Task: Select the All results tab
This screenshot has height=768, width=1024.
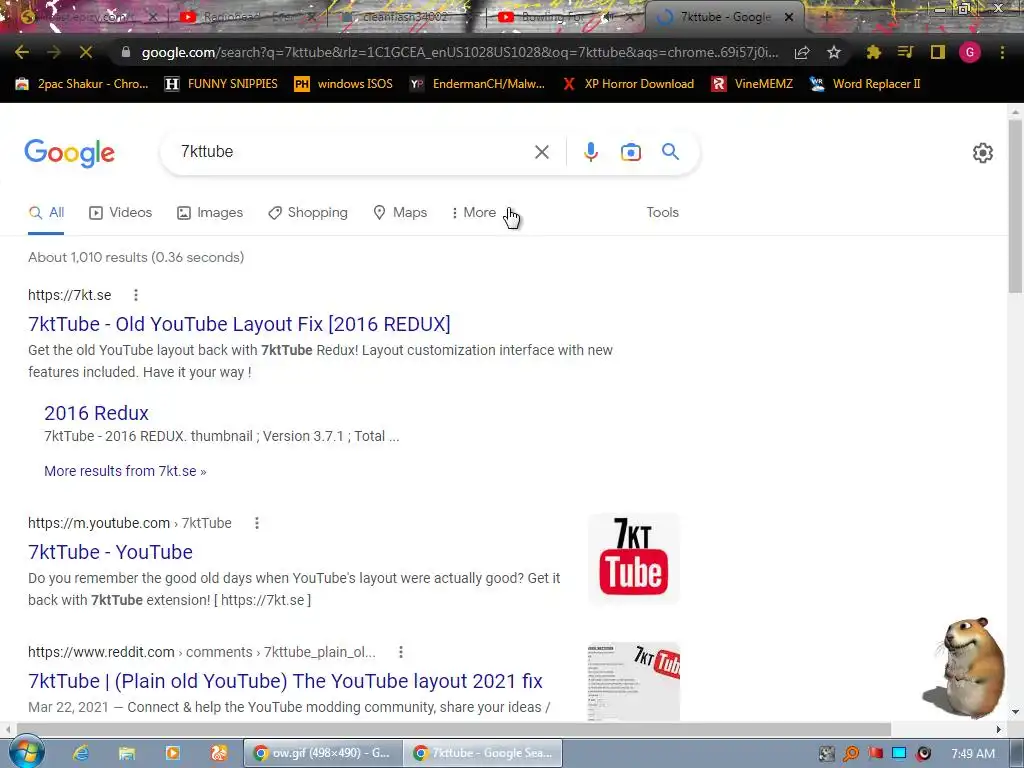Action: click(x=46, y=213)
